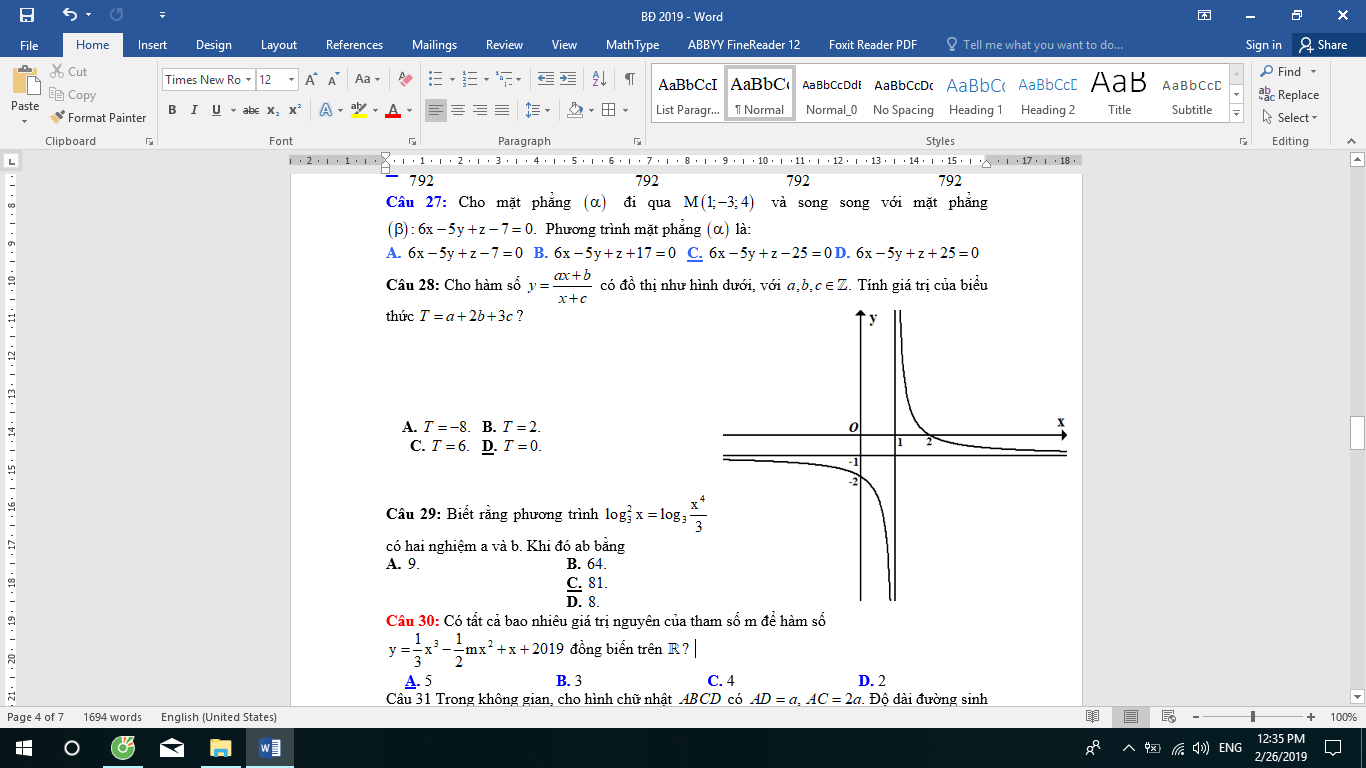Open Word from the Windows taskbar
The height and width of the screenshot is (768, 1366).
270,748
